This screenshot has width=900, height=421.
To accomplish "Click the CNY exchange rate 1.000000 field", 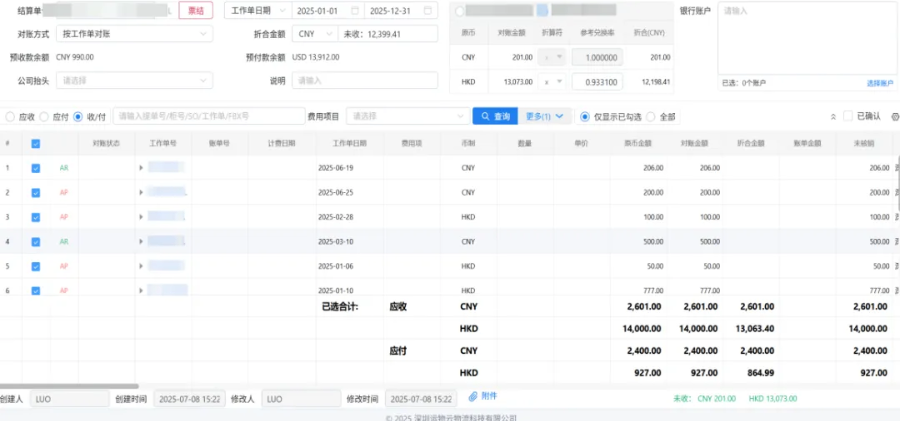I will [x=597, y=57].
